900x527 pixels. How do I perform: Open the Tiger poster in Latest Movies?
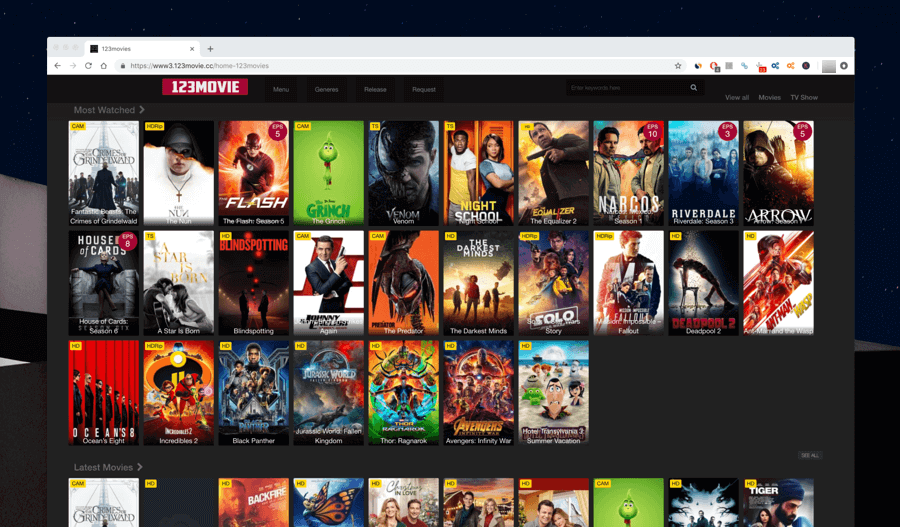pyautogui.click(x=778, y=503)
